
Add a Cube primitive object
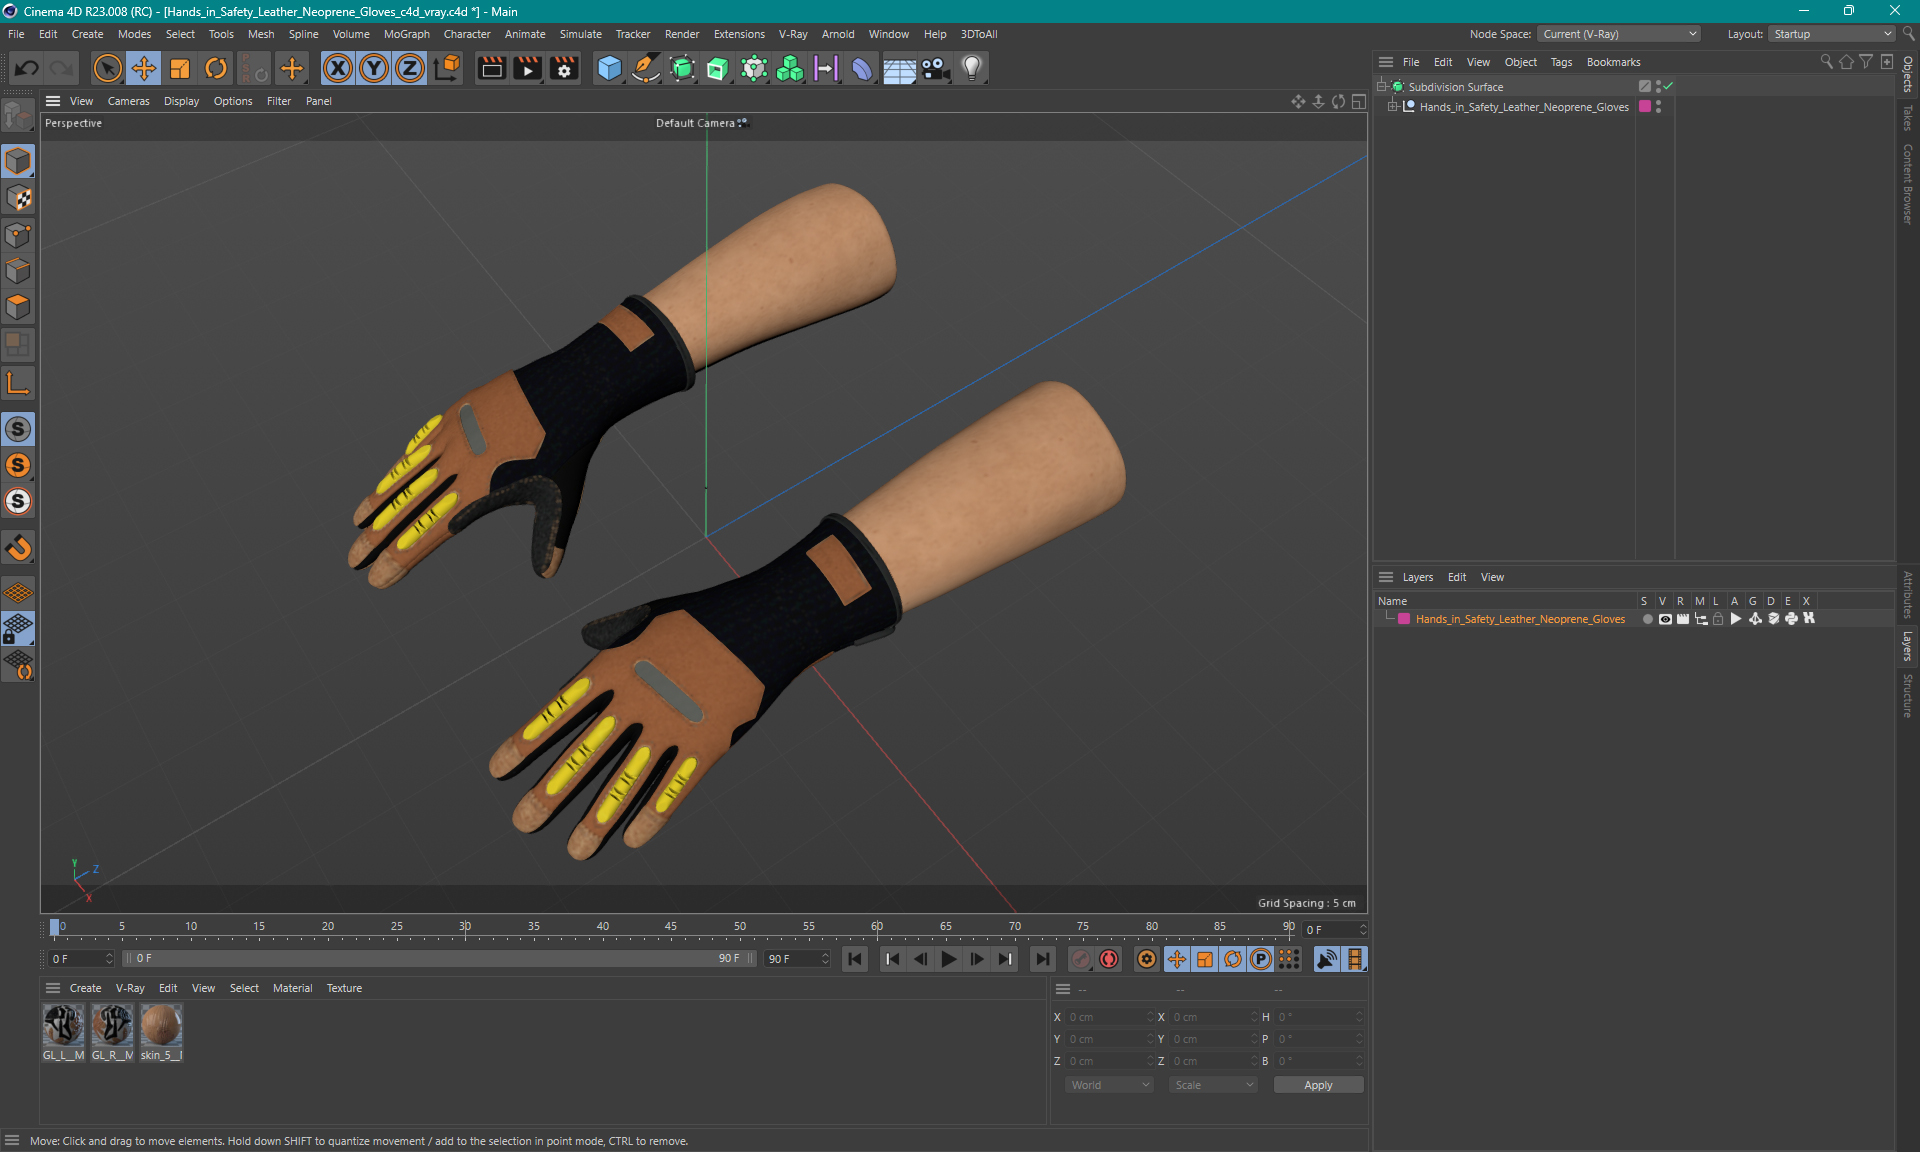609,68
